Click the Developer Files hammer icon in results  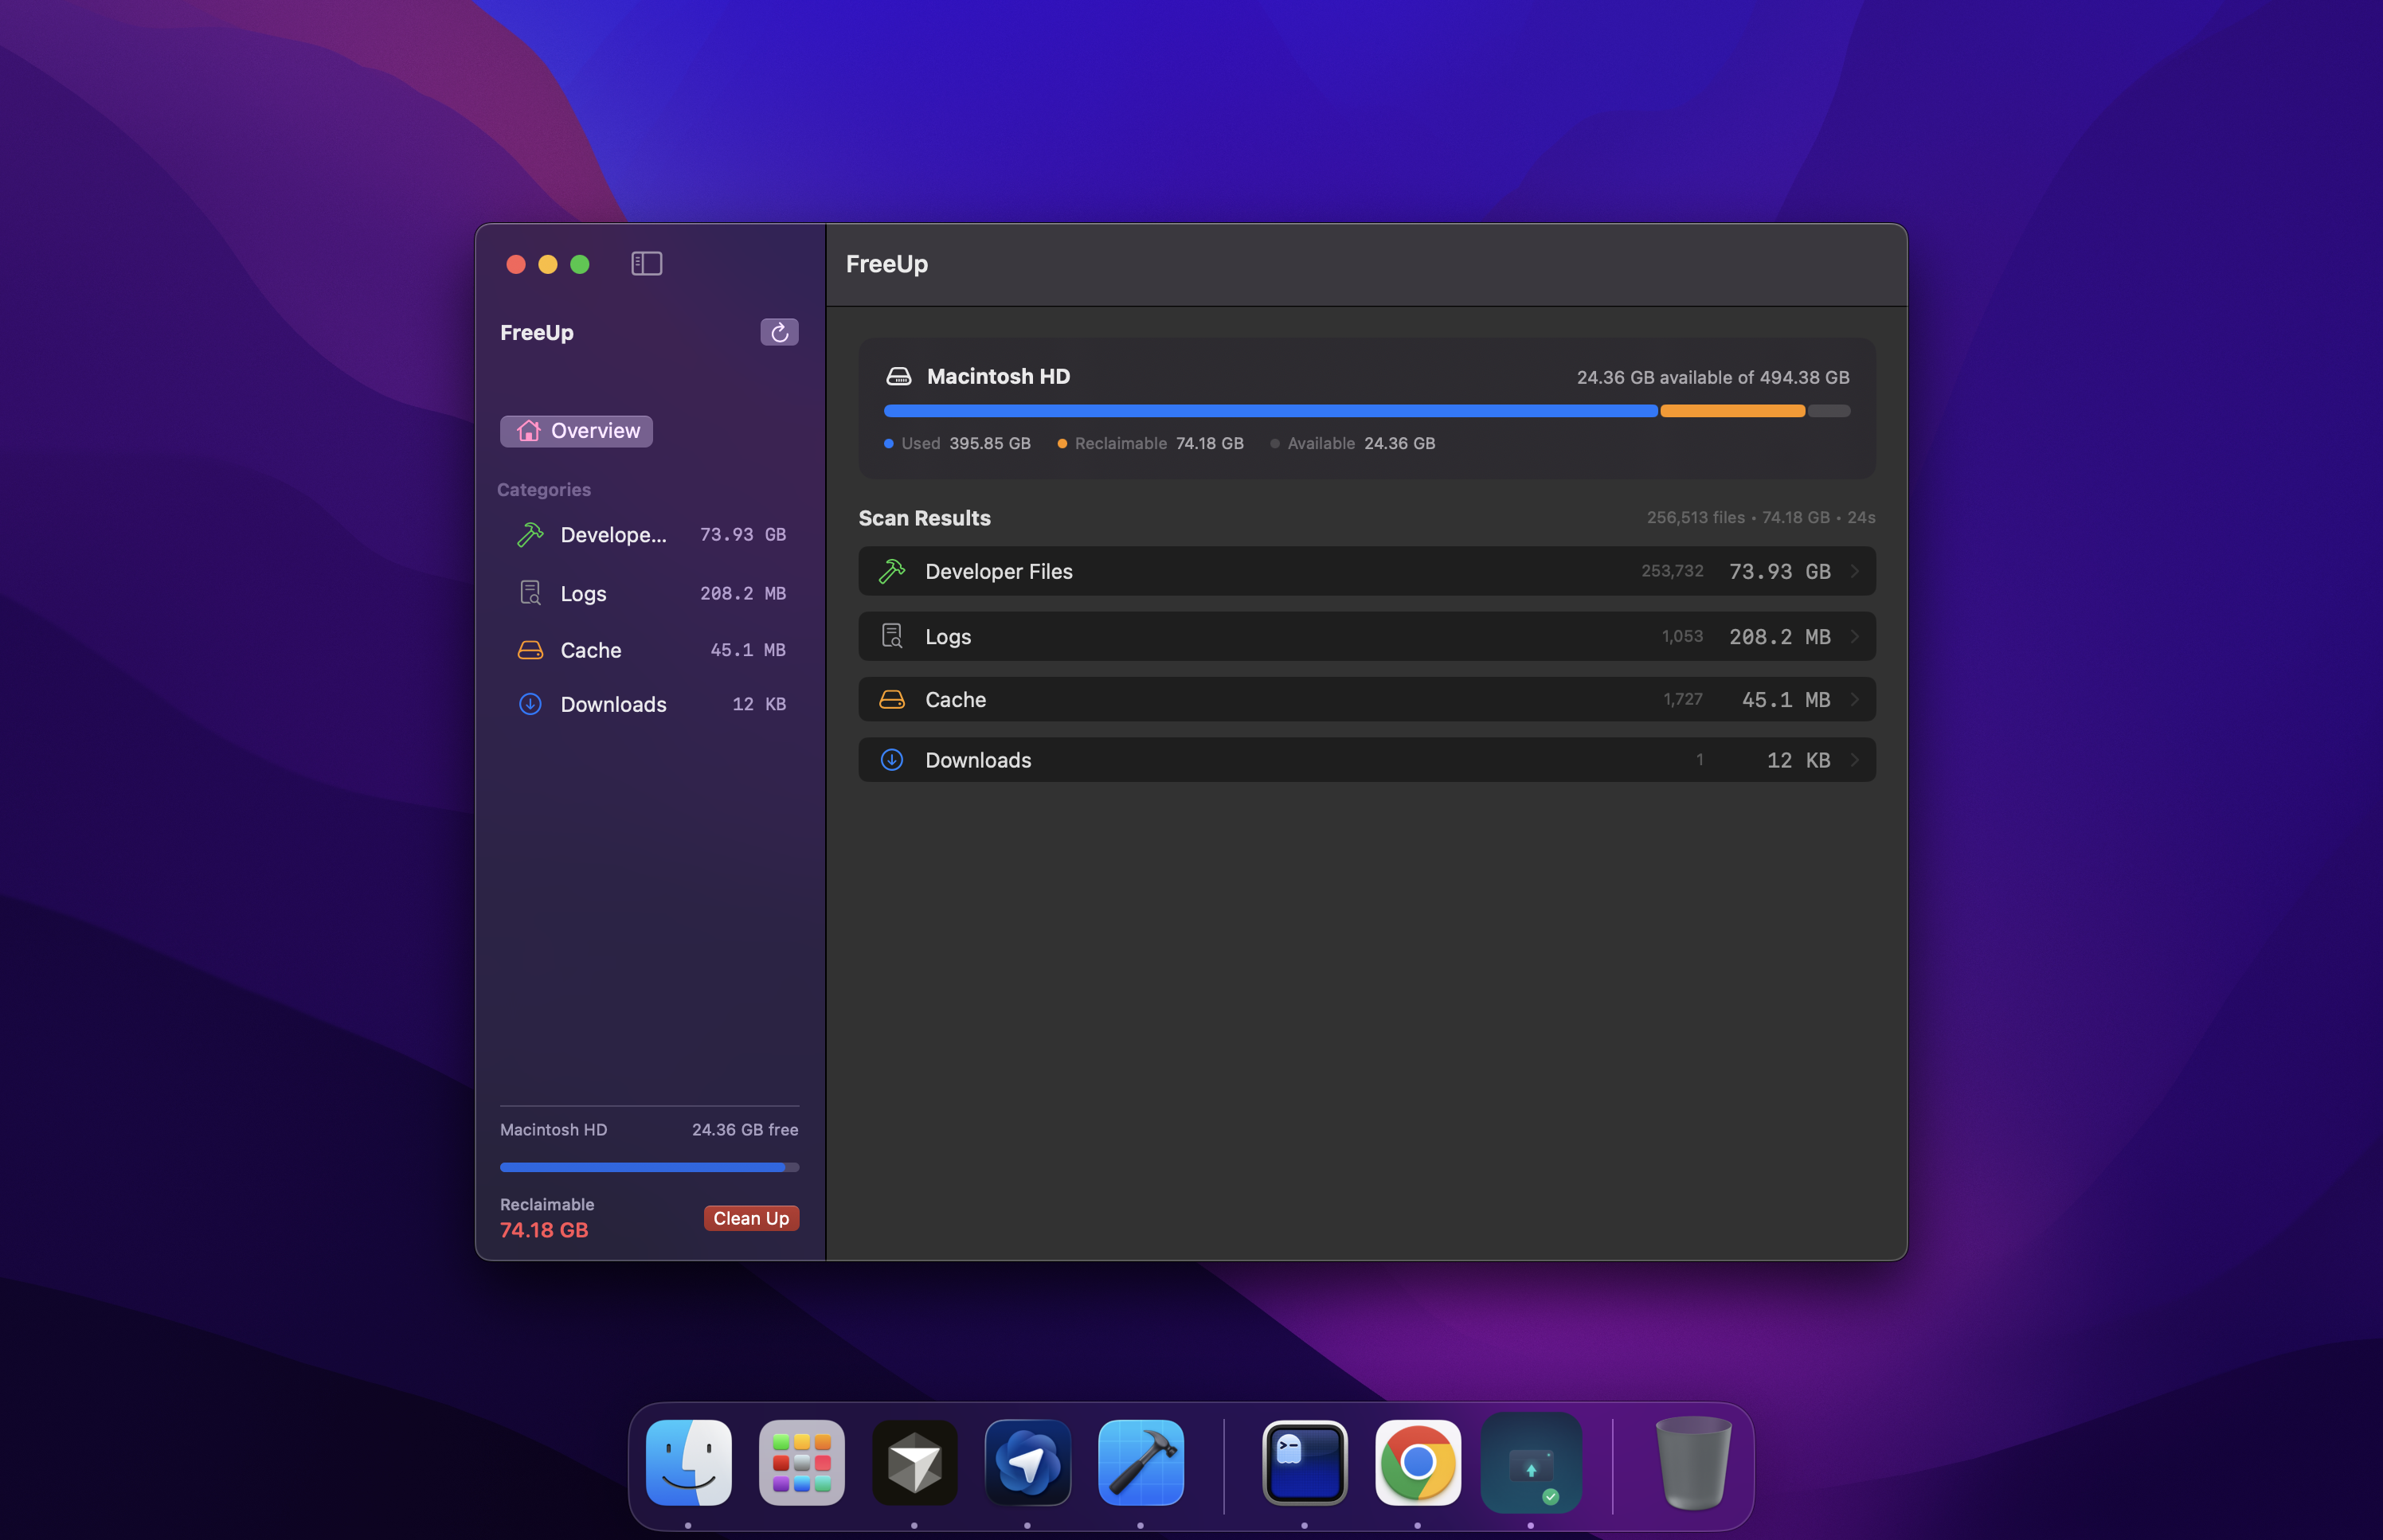pyautogui.click(x=892, y=571)
